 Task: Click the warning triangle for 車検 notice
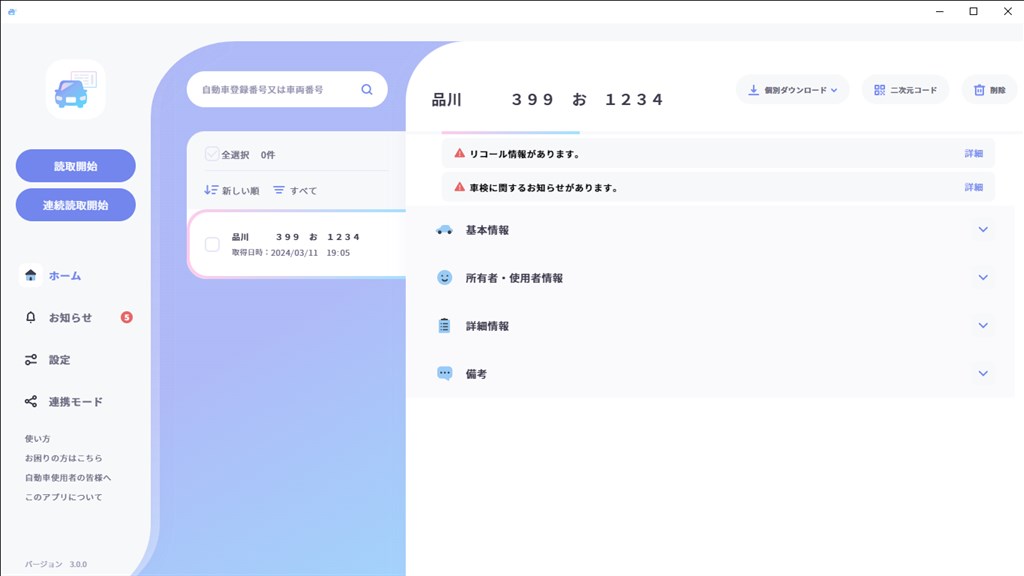(x=460, y=187)
